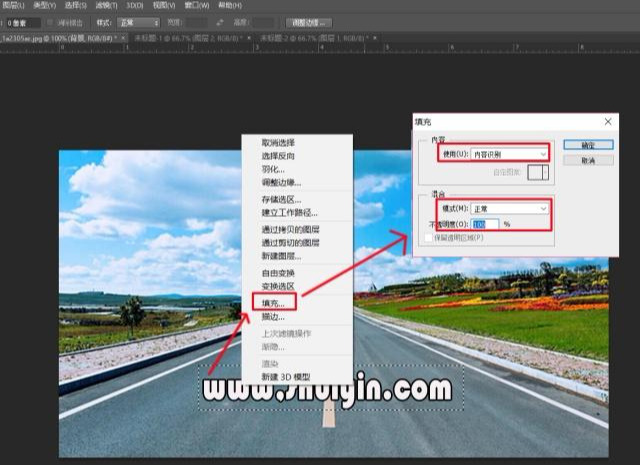The width and height of the screenshot is (640, 465).
Task: Open the 样式 style dropdown
Action: click(138, 23)
